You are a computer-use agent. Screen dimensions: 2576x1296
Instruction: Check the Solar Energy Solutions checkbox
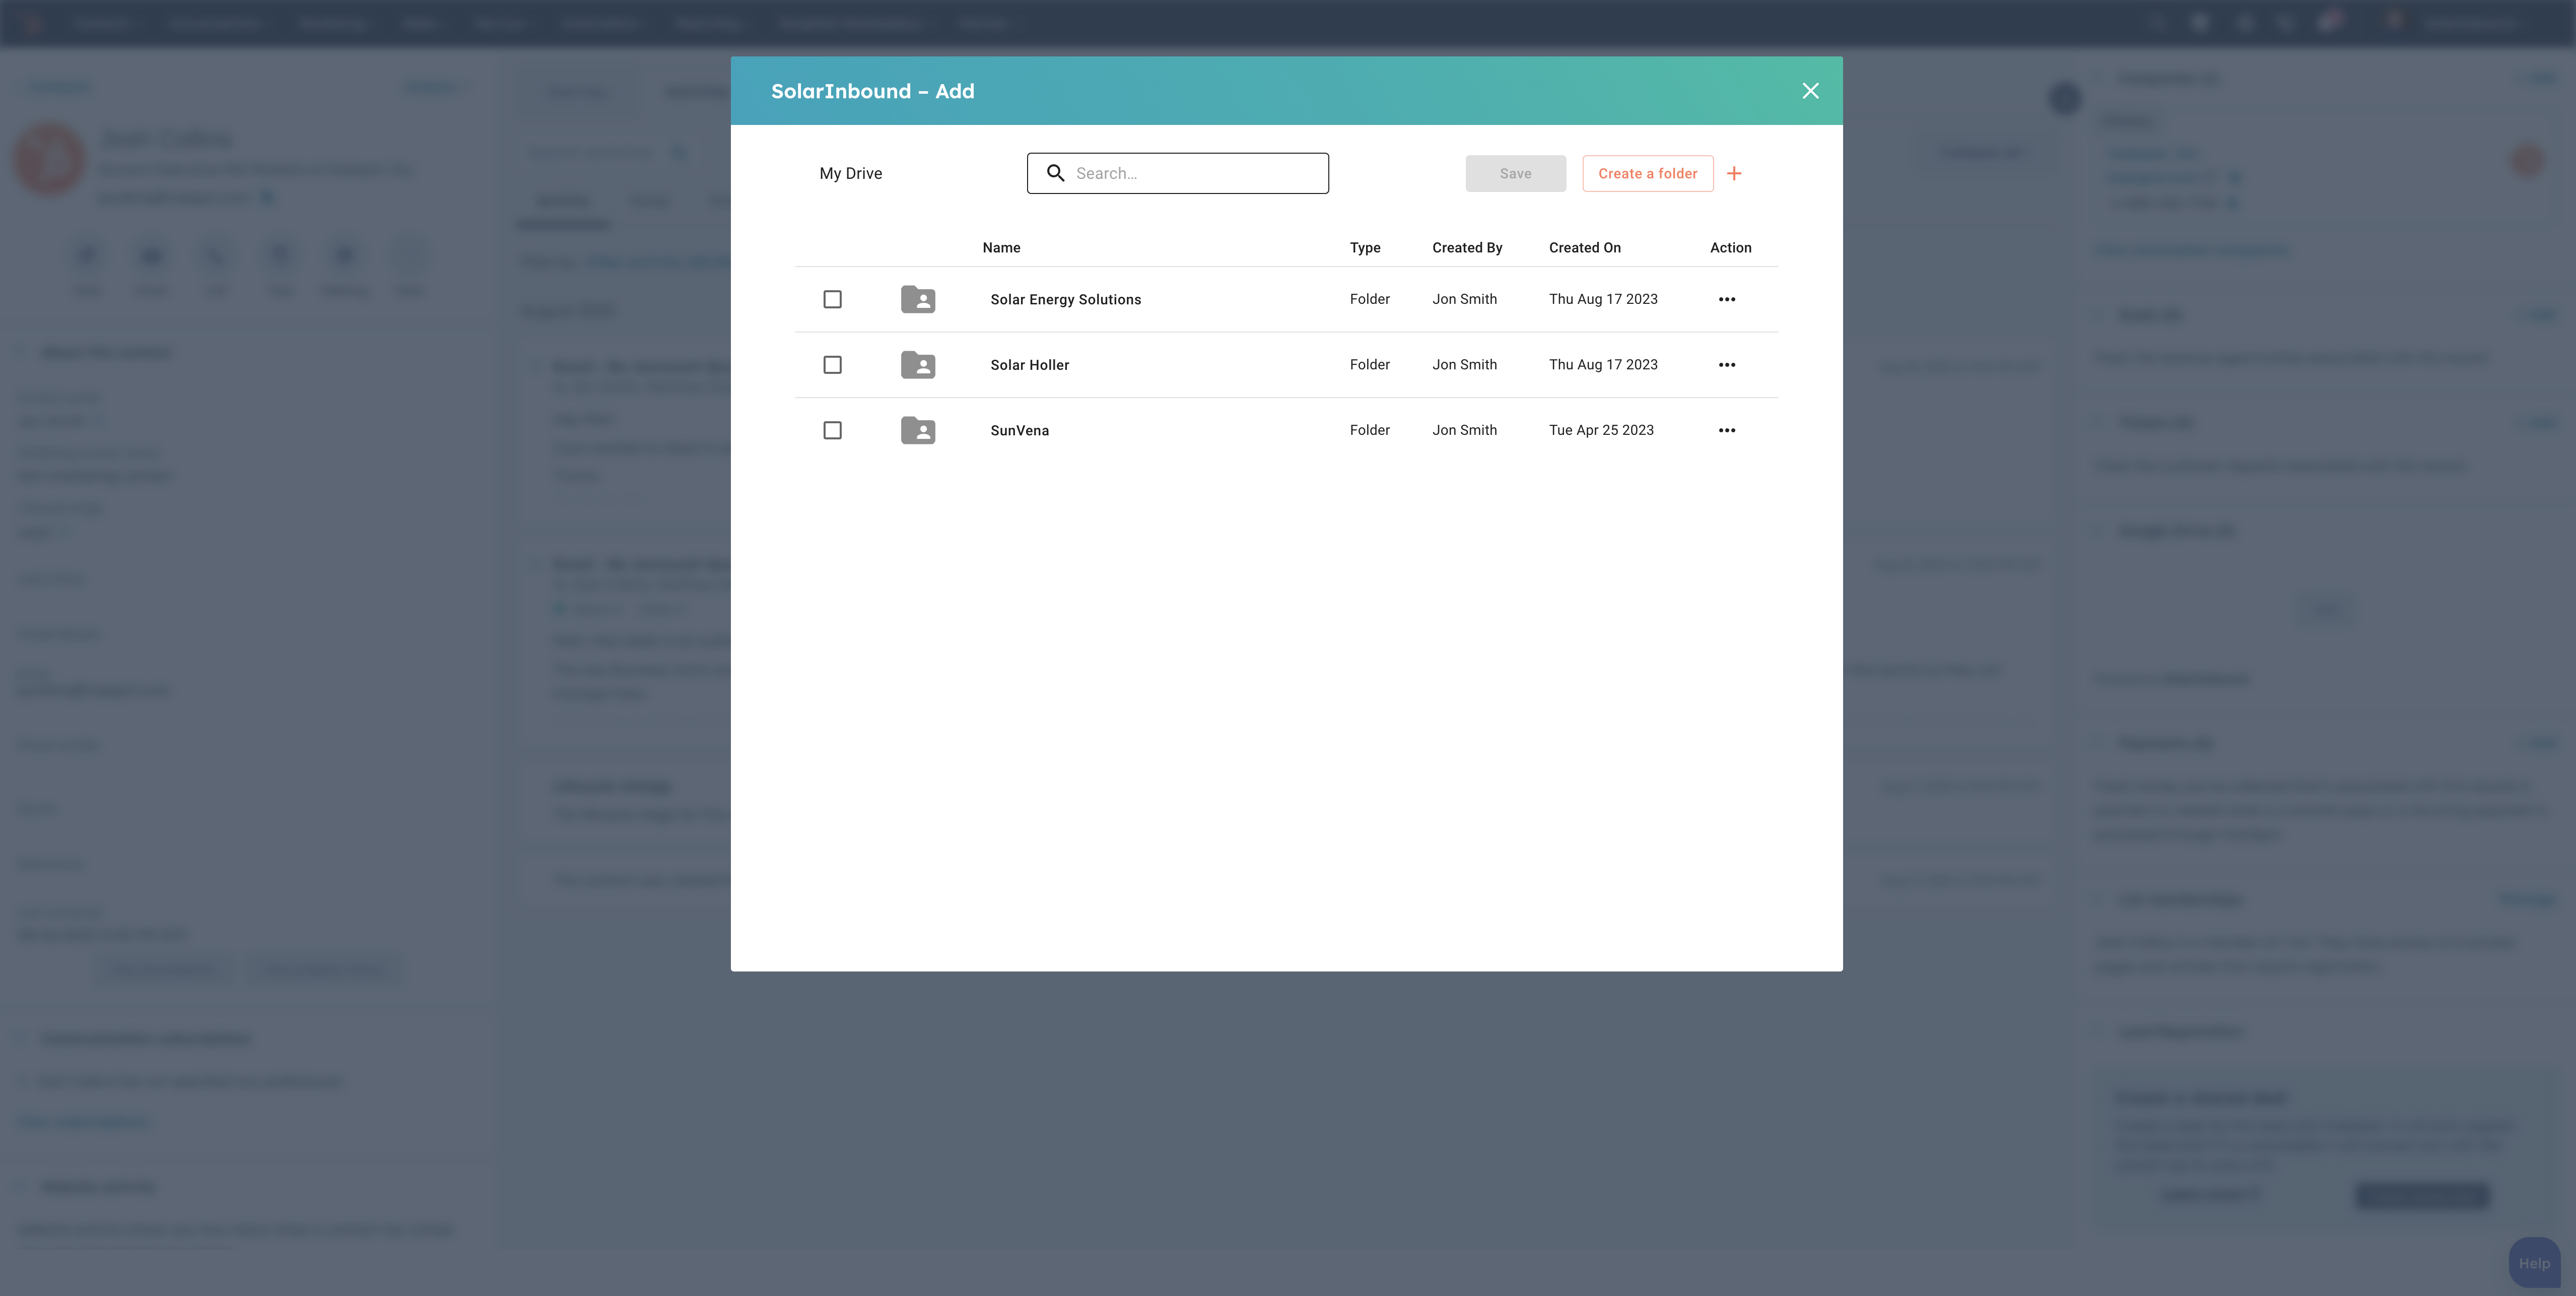click(x=832, y=299)
